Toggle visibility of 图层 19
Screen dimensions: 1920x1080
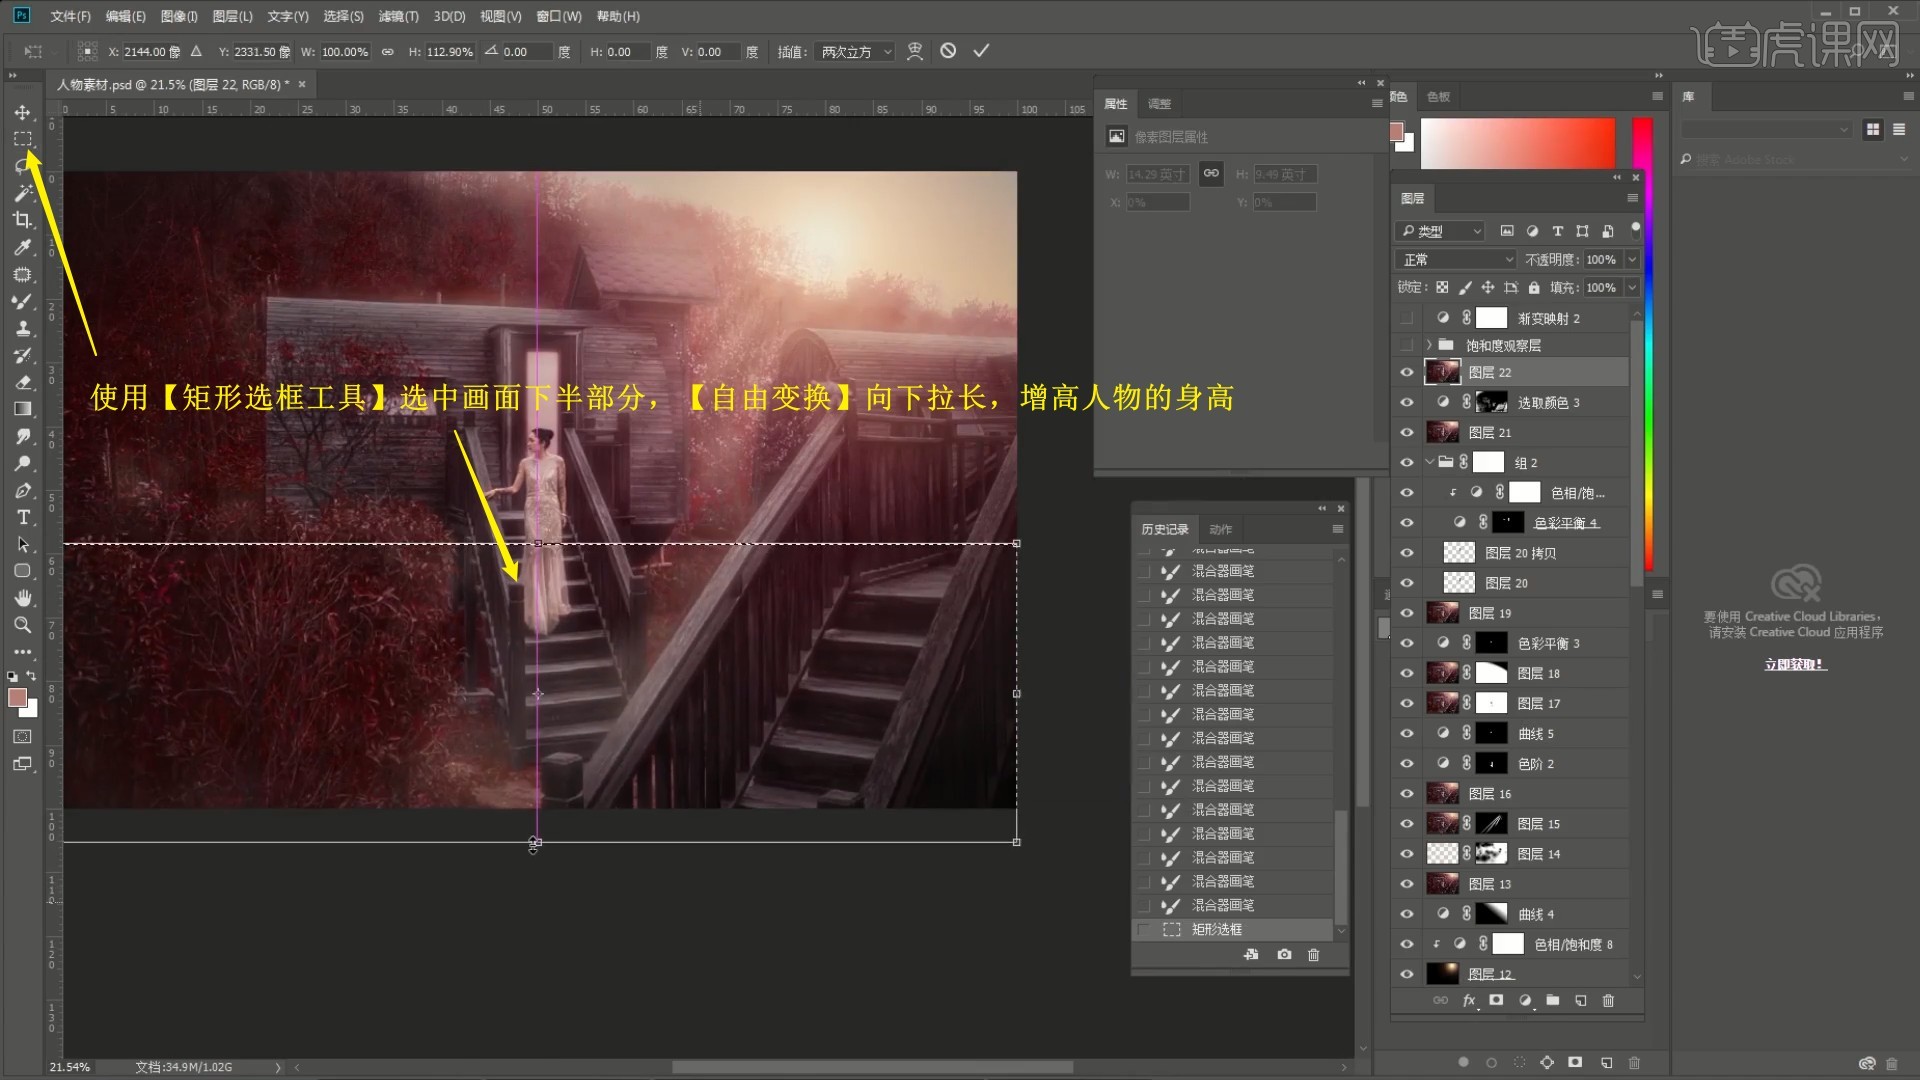coord(1407,613)
